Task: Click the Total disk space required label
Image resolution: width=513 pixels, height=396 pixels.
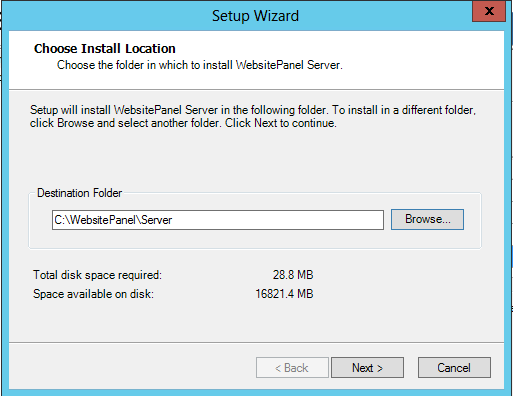Action: tap(97, 275)
